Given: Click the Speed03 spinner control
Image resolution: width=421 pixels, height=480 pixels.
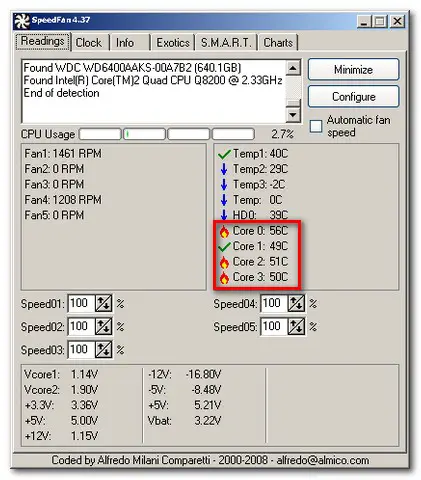Looking at the screenshot, I should click(x=103, y=350).
